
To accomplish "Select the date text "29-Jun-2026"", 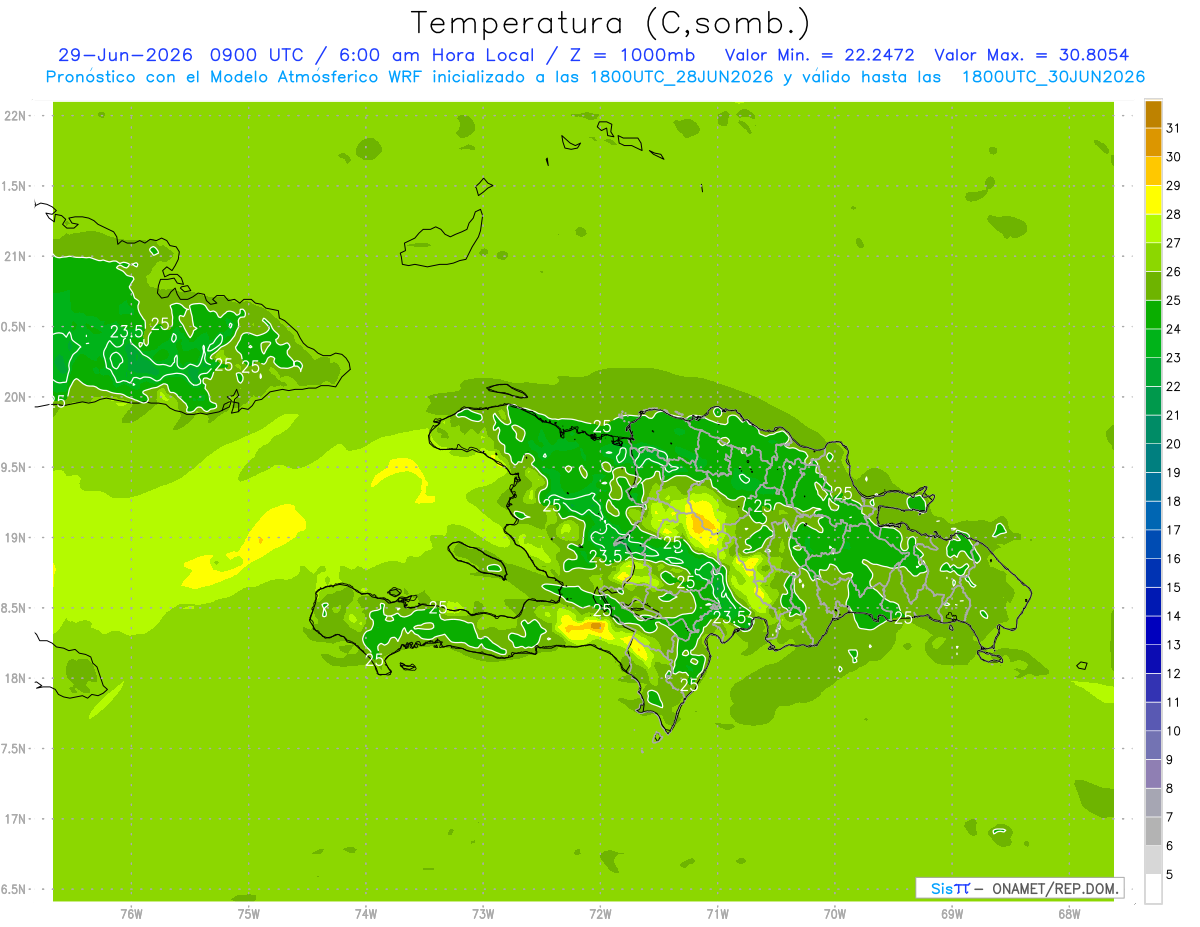I will pos(124,55).
